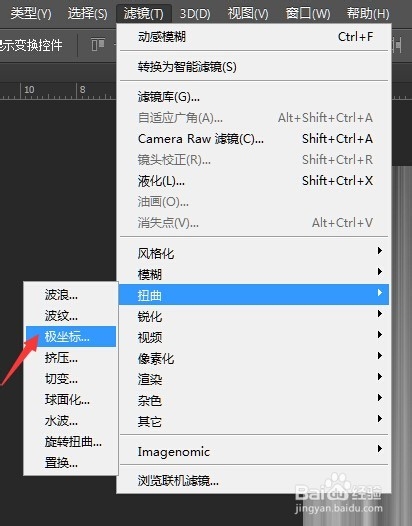Click 自适应广角(A)... menu entry
This screenshot has width=412, height=526.
254,118
